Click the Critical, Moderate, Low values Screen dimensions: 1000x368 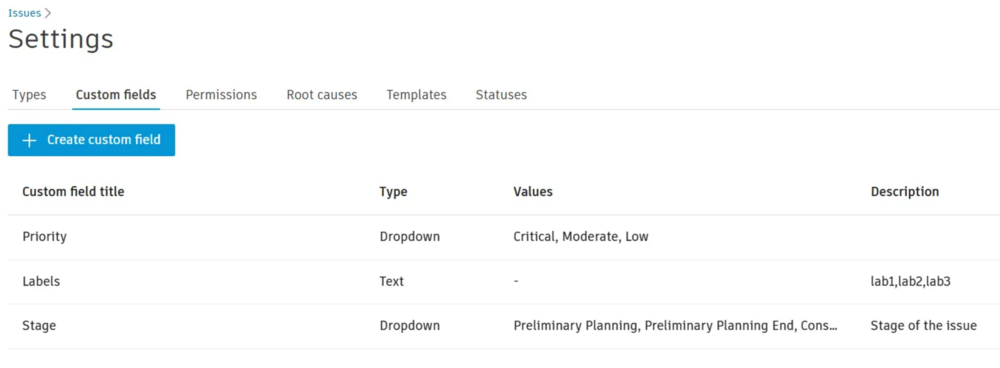tap(581, 237)
